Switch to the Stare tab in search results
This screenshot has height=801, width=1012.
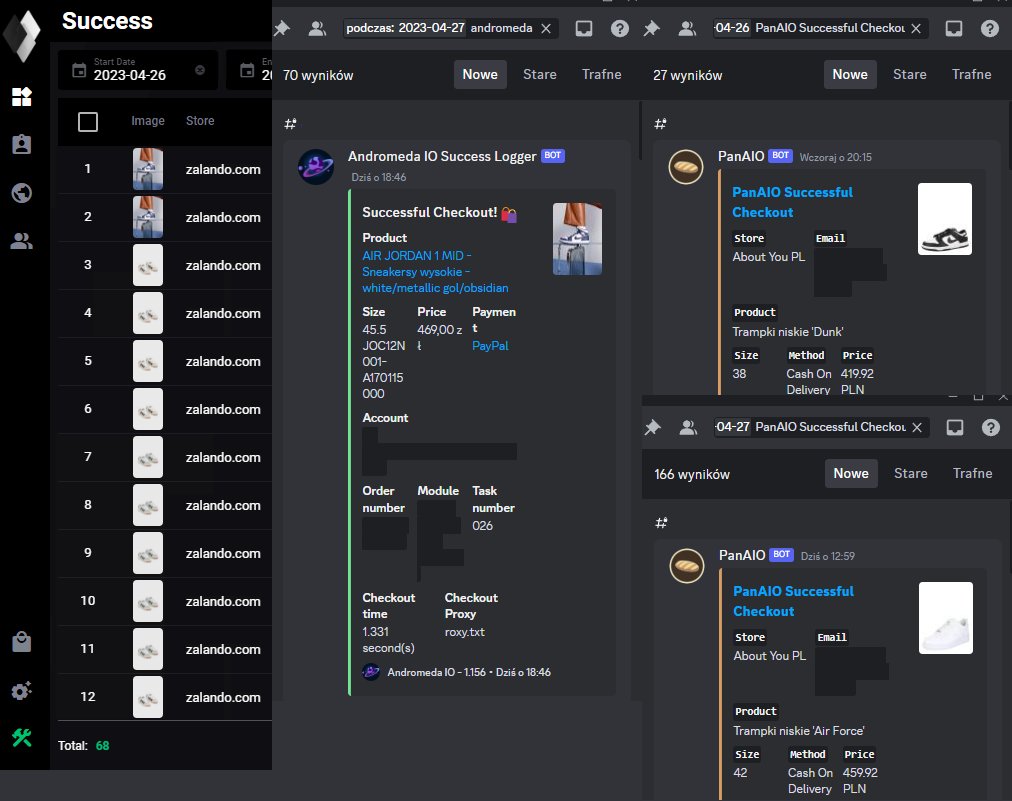coord(539,74)
